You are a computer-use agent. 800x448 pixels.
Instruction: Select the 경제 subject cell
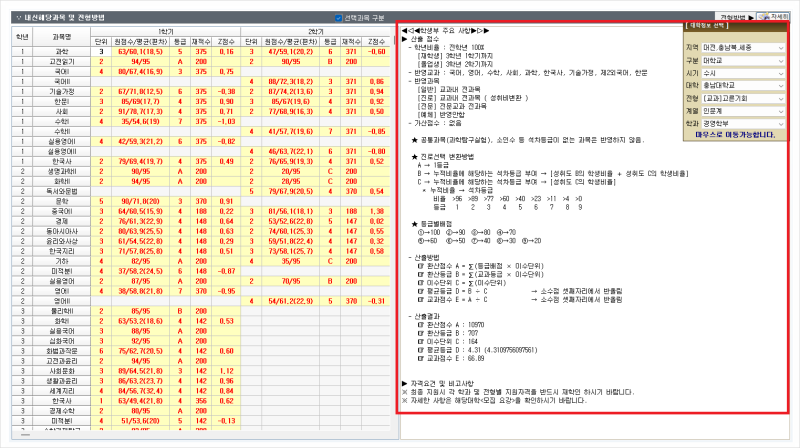(62, 221)
